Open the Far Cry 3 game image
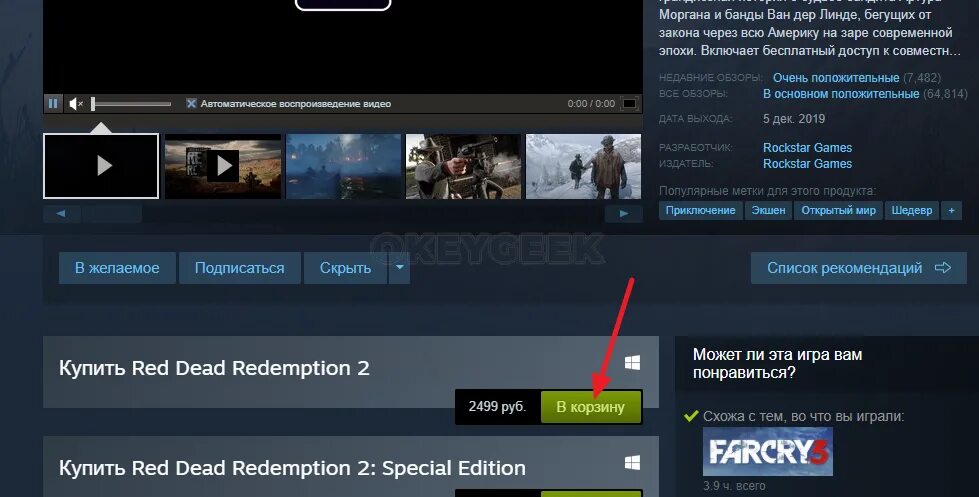 pyautogui.click(x=767, y=451)
